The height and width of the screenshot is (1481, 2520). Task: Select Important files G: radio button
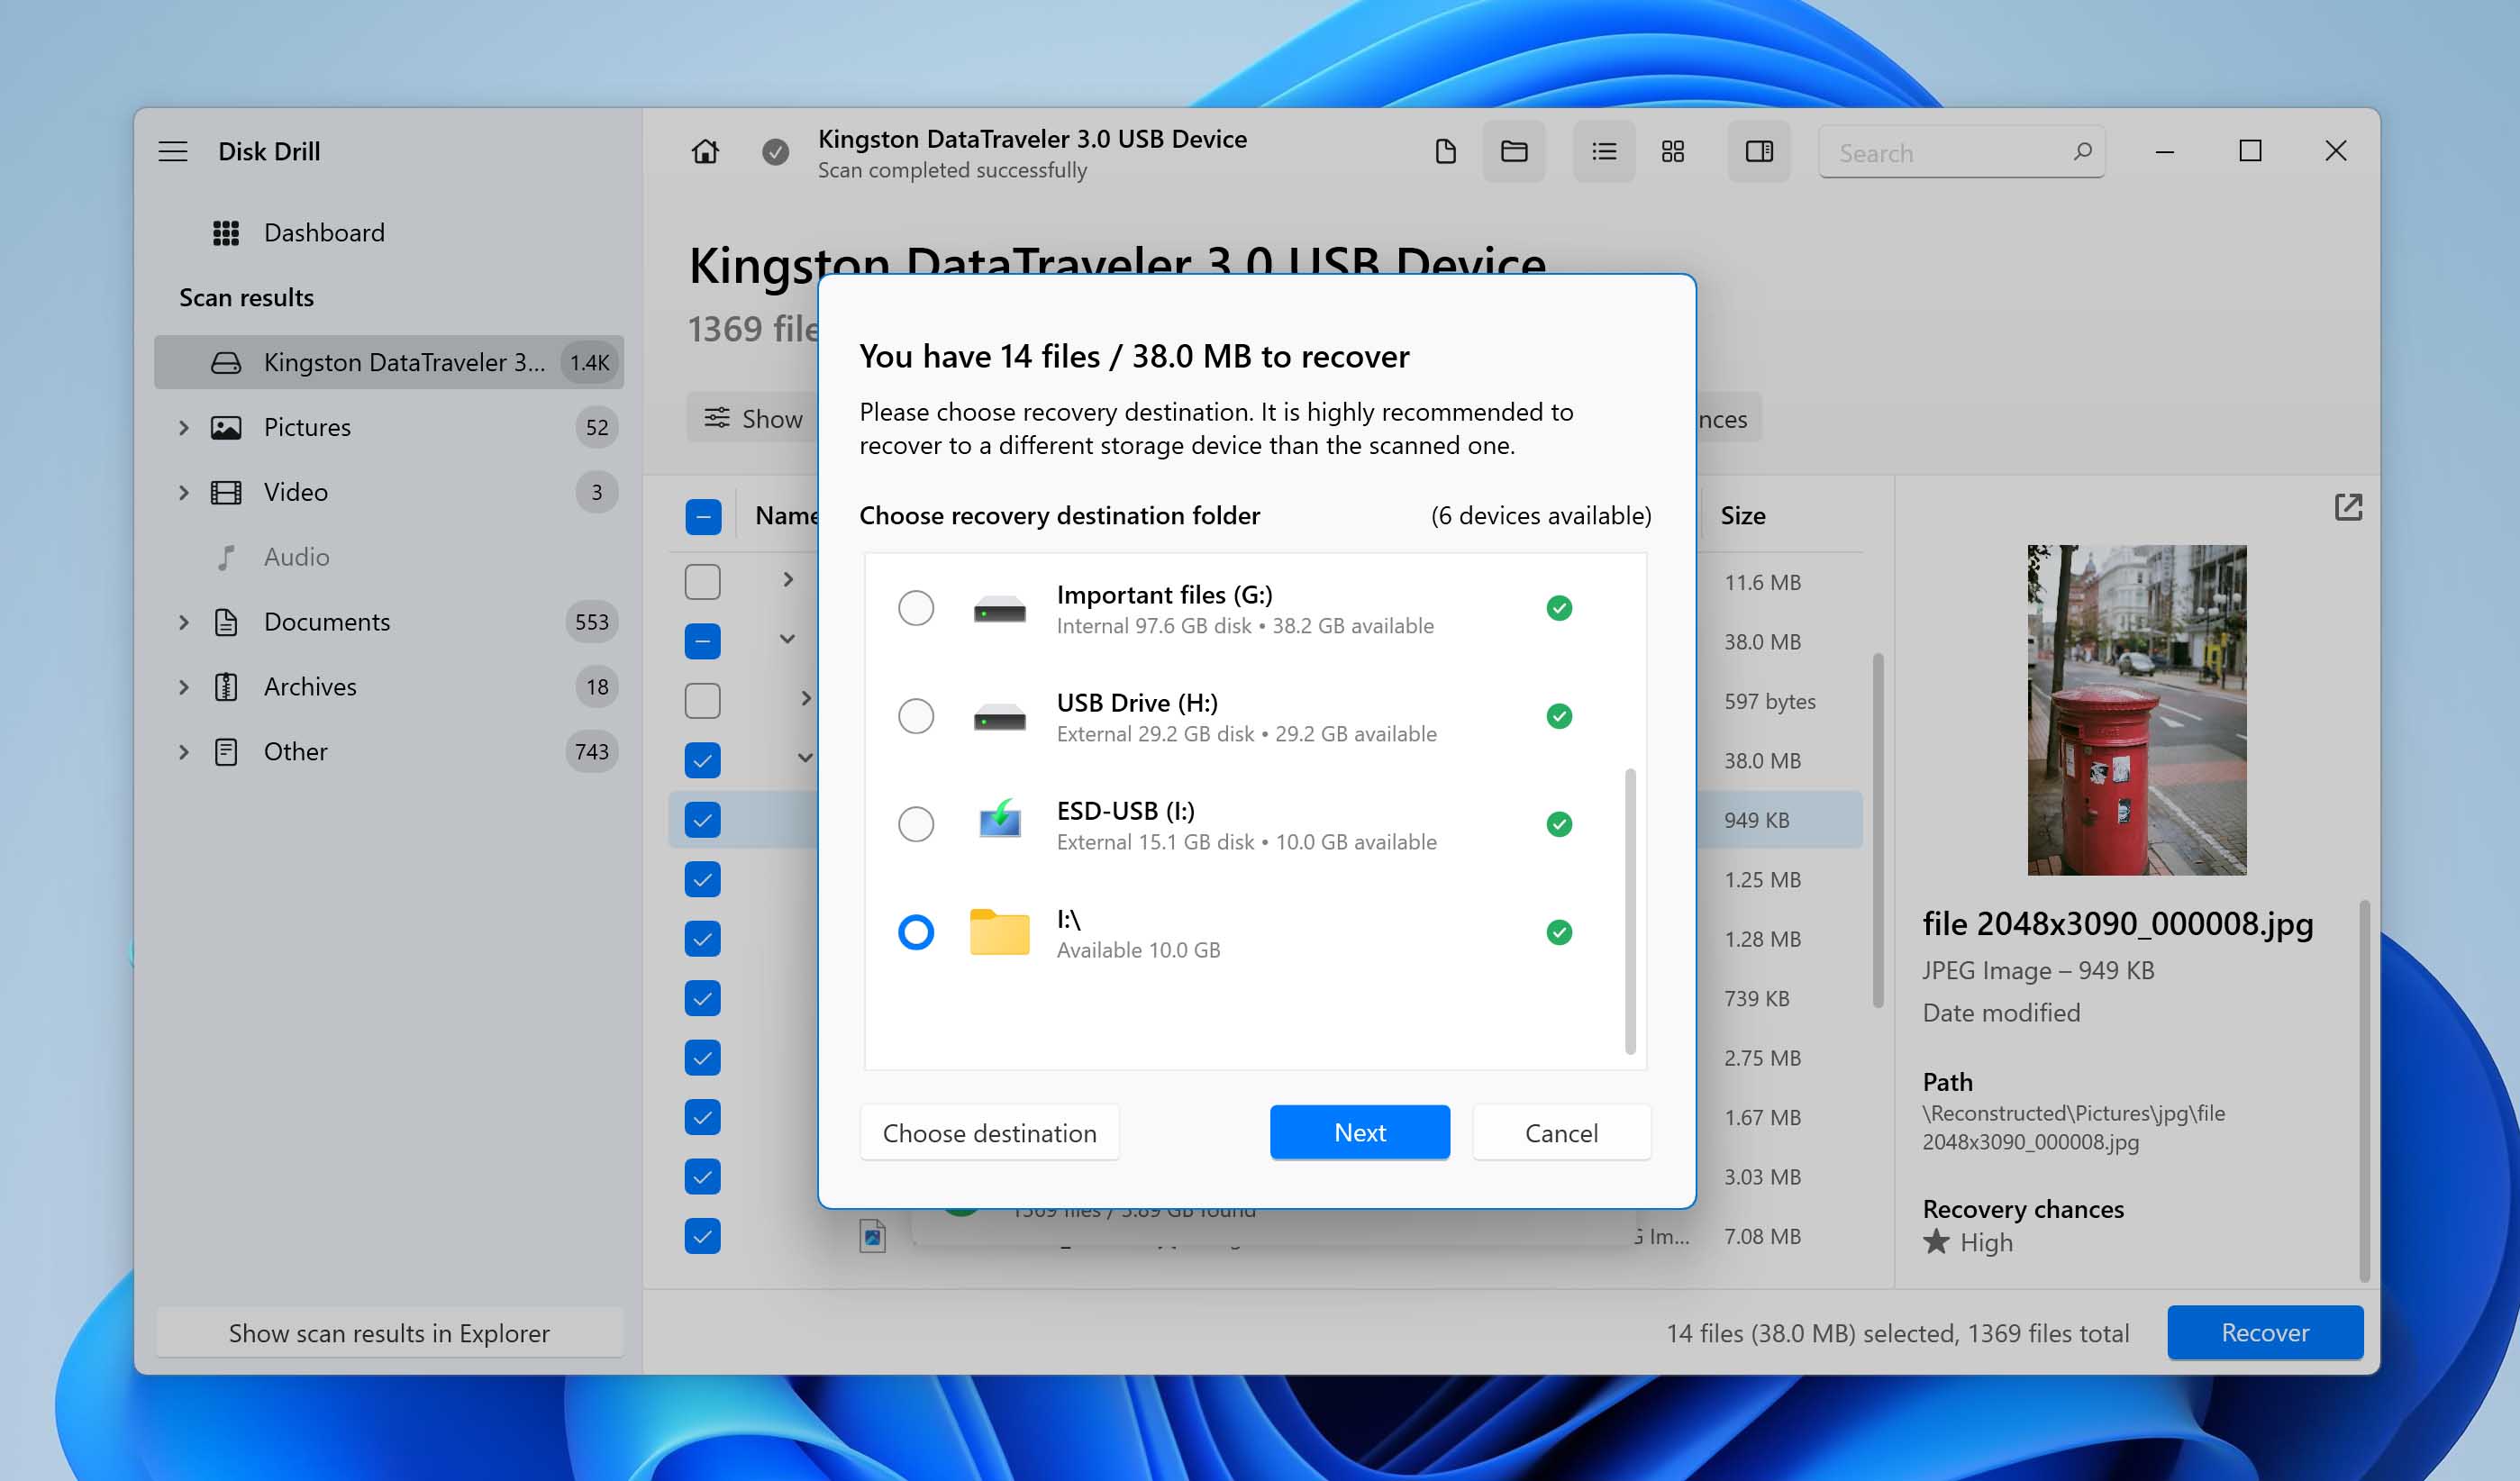(915, 608)
